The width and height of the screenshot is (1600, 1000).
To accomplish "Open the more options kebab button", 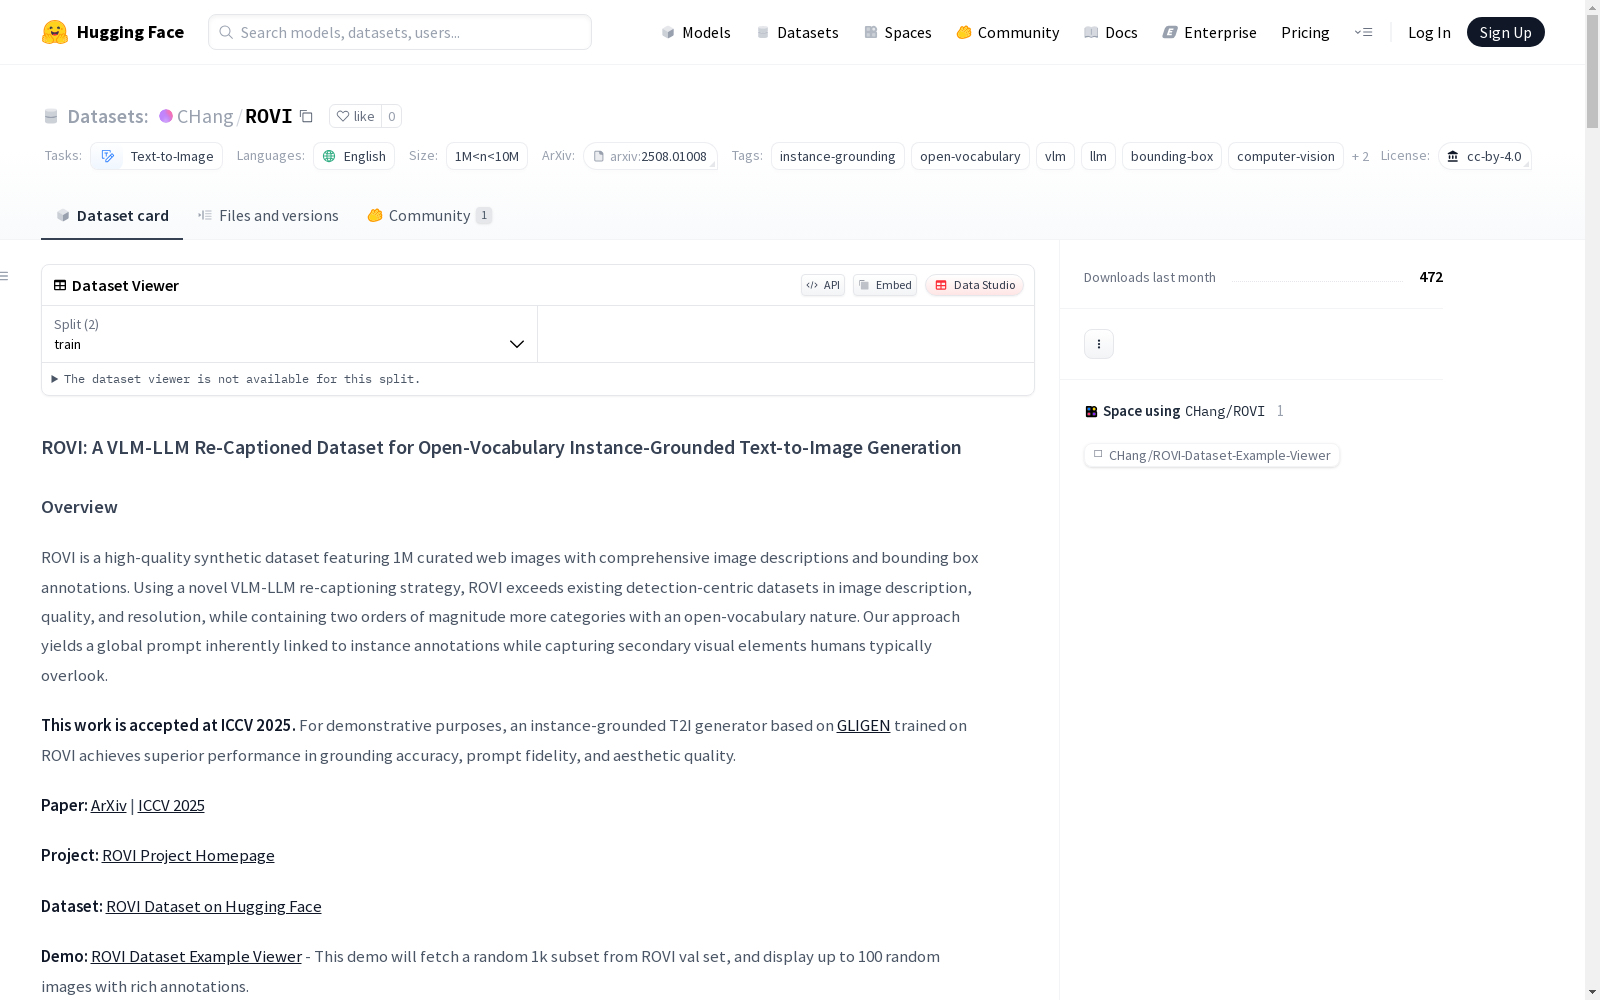I will 1099,344.
